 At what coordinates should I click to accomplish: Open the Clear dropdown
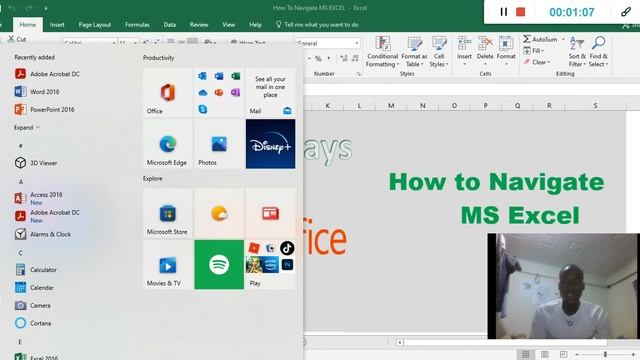click(x=537, y=62)
